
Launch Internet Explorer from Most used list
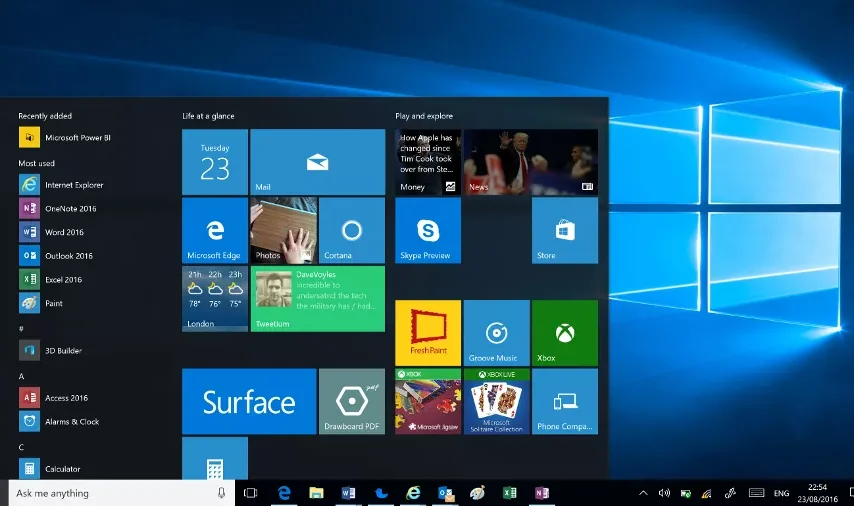[x=62, y=185]
